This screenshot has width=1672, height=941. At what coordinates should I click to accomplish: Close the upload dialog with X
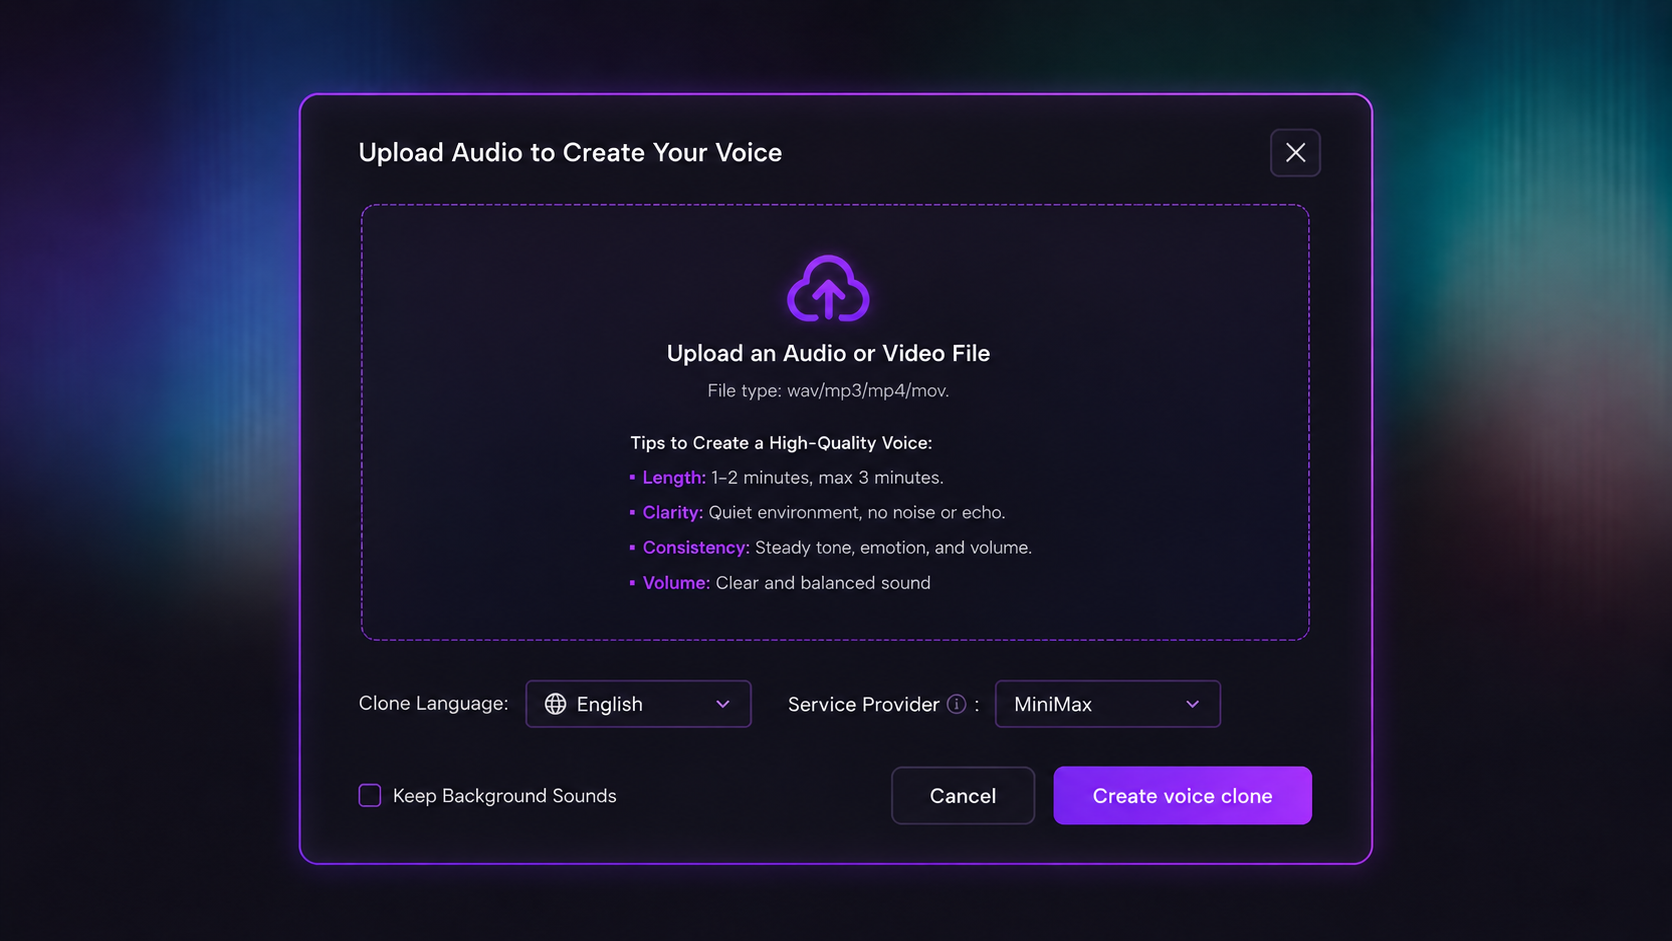(x=1295, y=153)
